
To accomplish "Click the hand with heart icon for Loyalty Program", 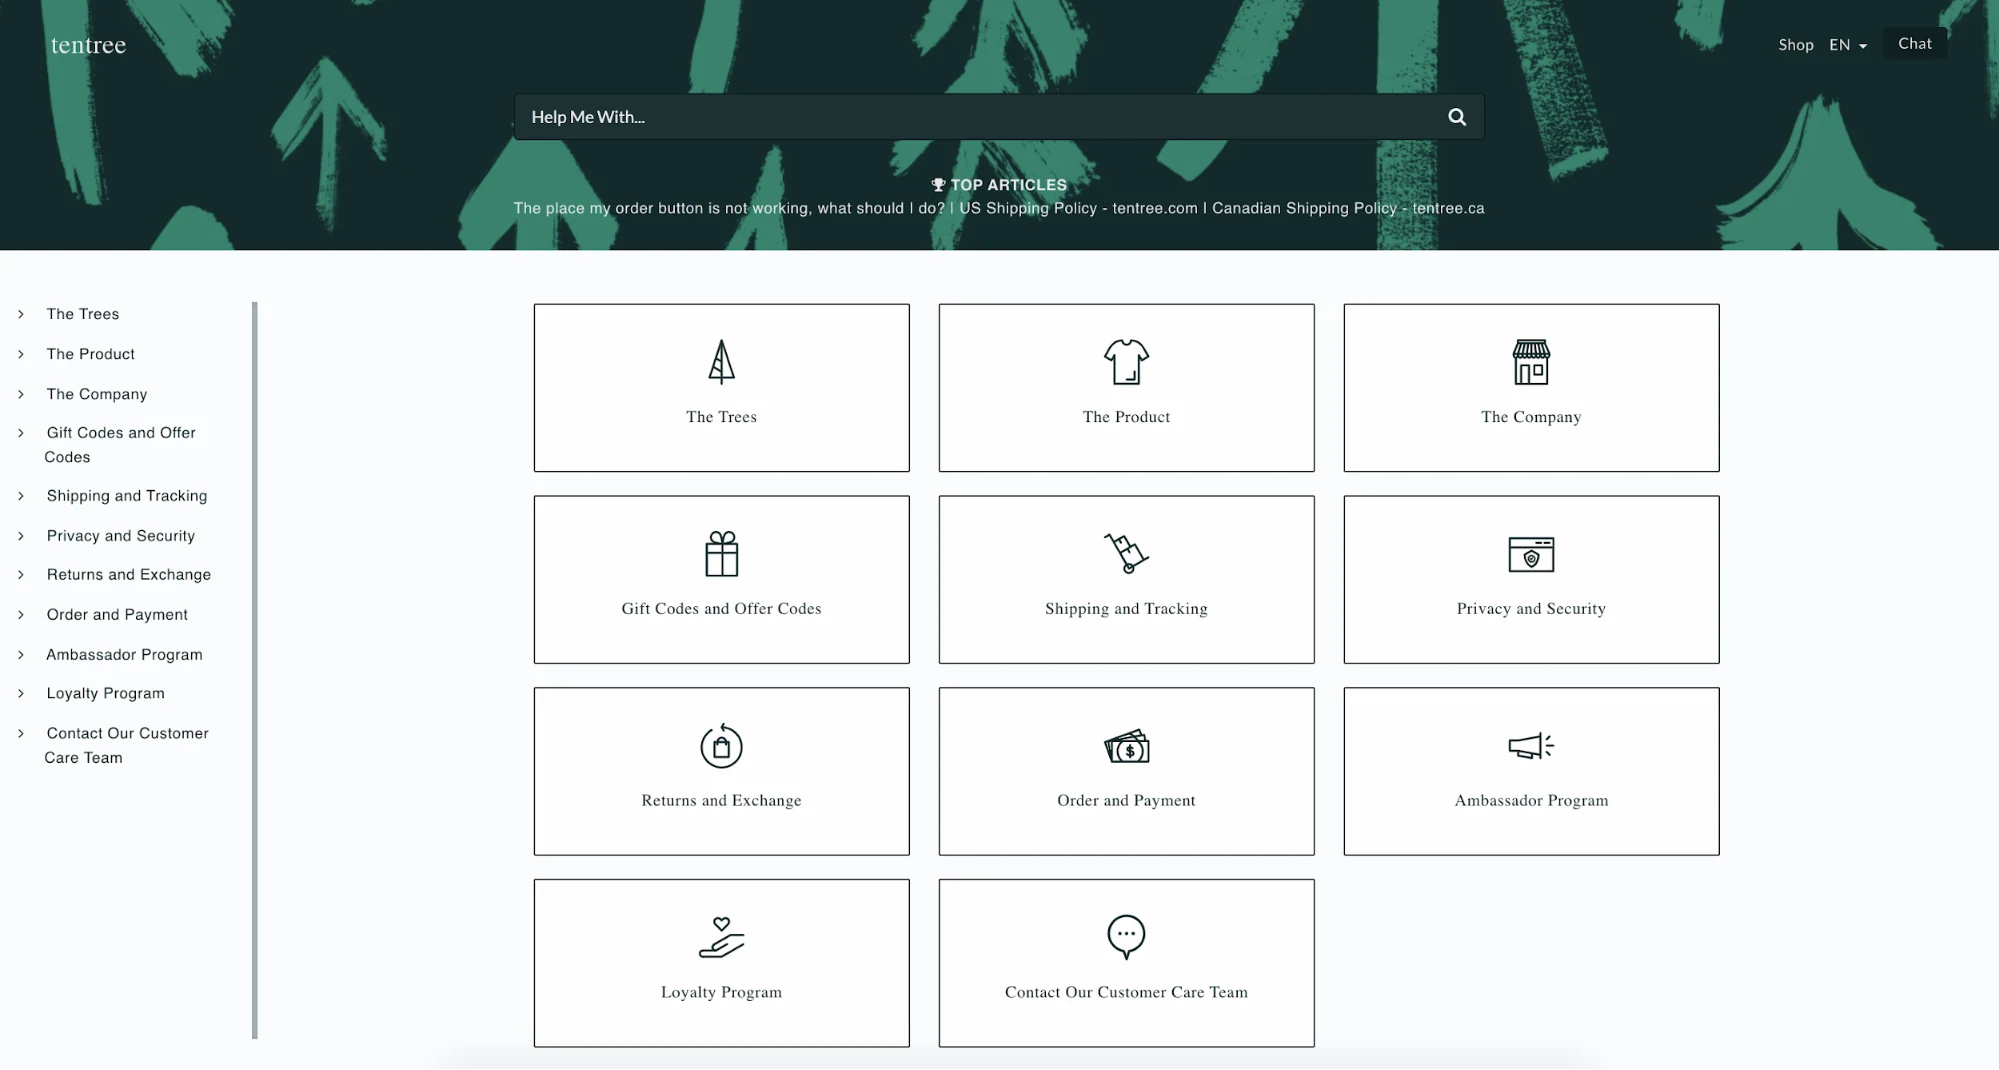I will (x=721, y=937).
